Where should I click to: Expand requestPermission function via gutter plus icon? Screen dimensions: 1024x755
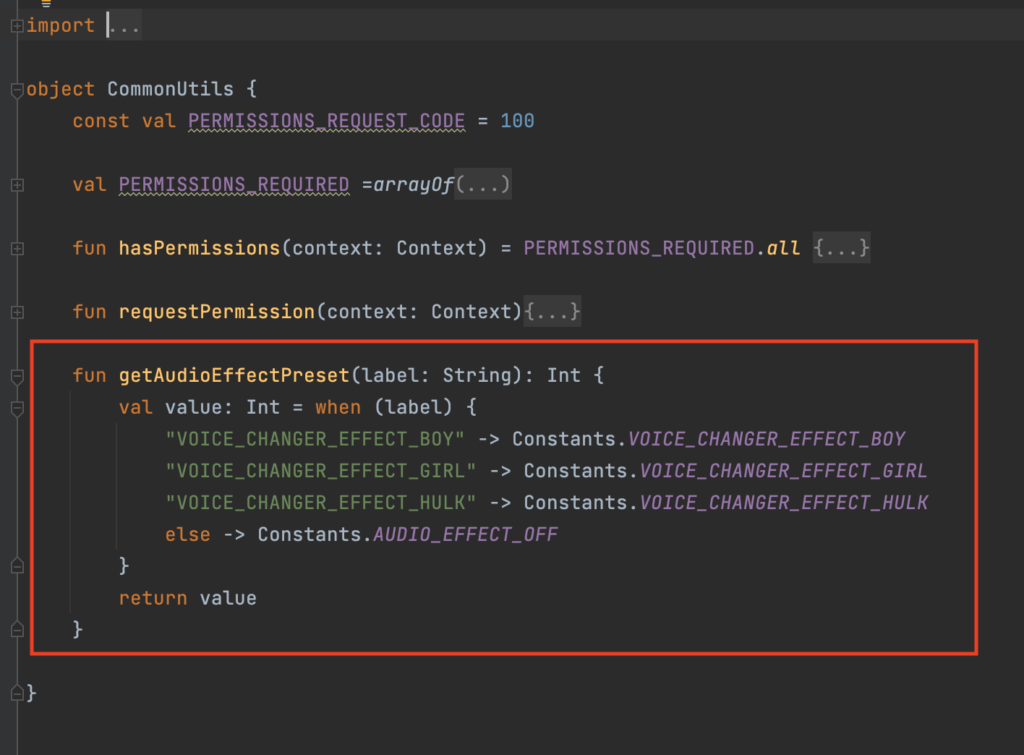pyautogui.click(x=16, y=312)
